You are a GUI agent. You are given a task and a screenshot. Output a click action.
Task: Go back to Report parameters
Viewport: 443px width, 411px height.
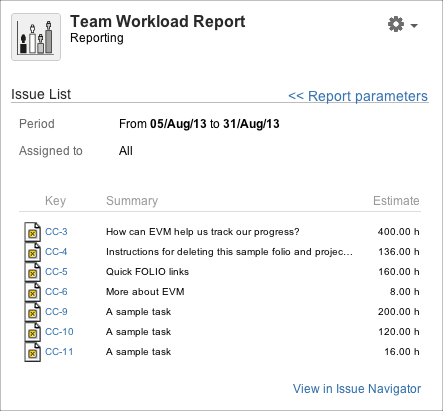[x=358, y=96]
